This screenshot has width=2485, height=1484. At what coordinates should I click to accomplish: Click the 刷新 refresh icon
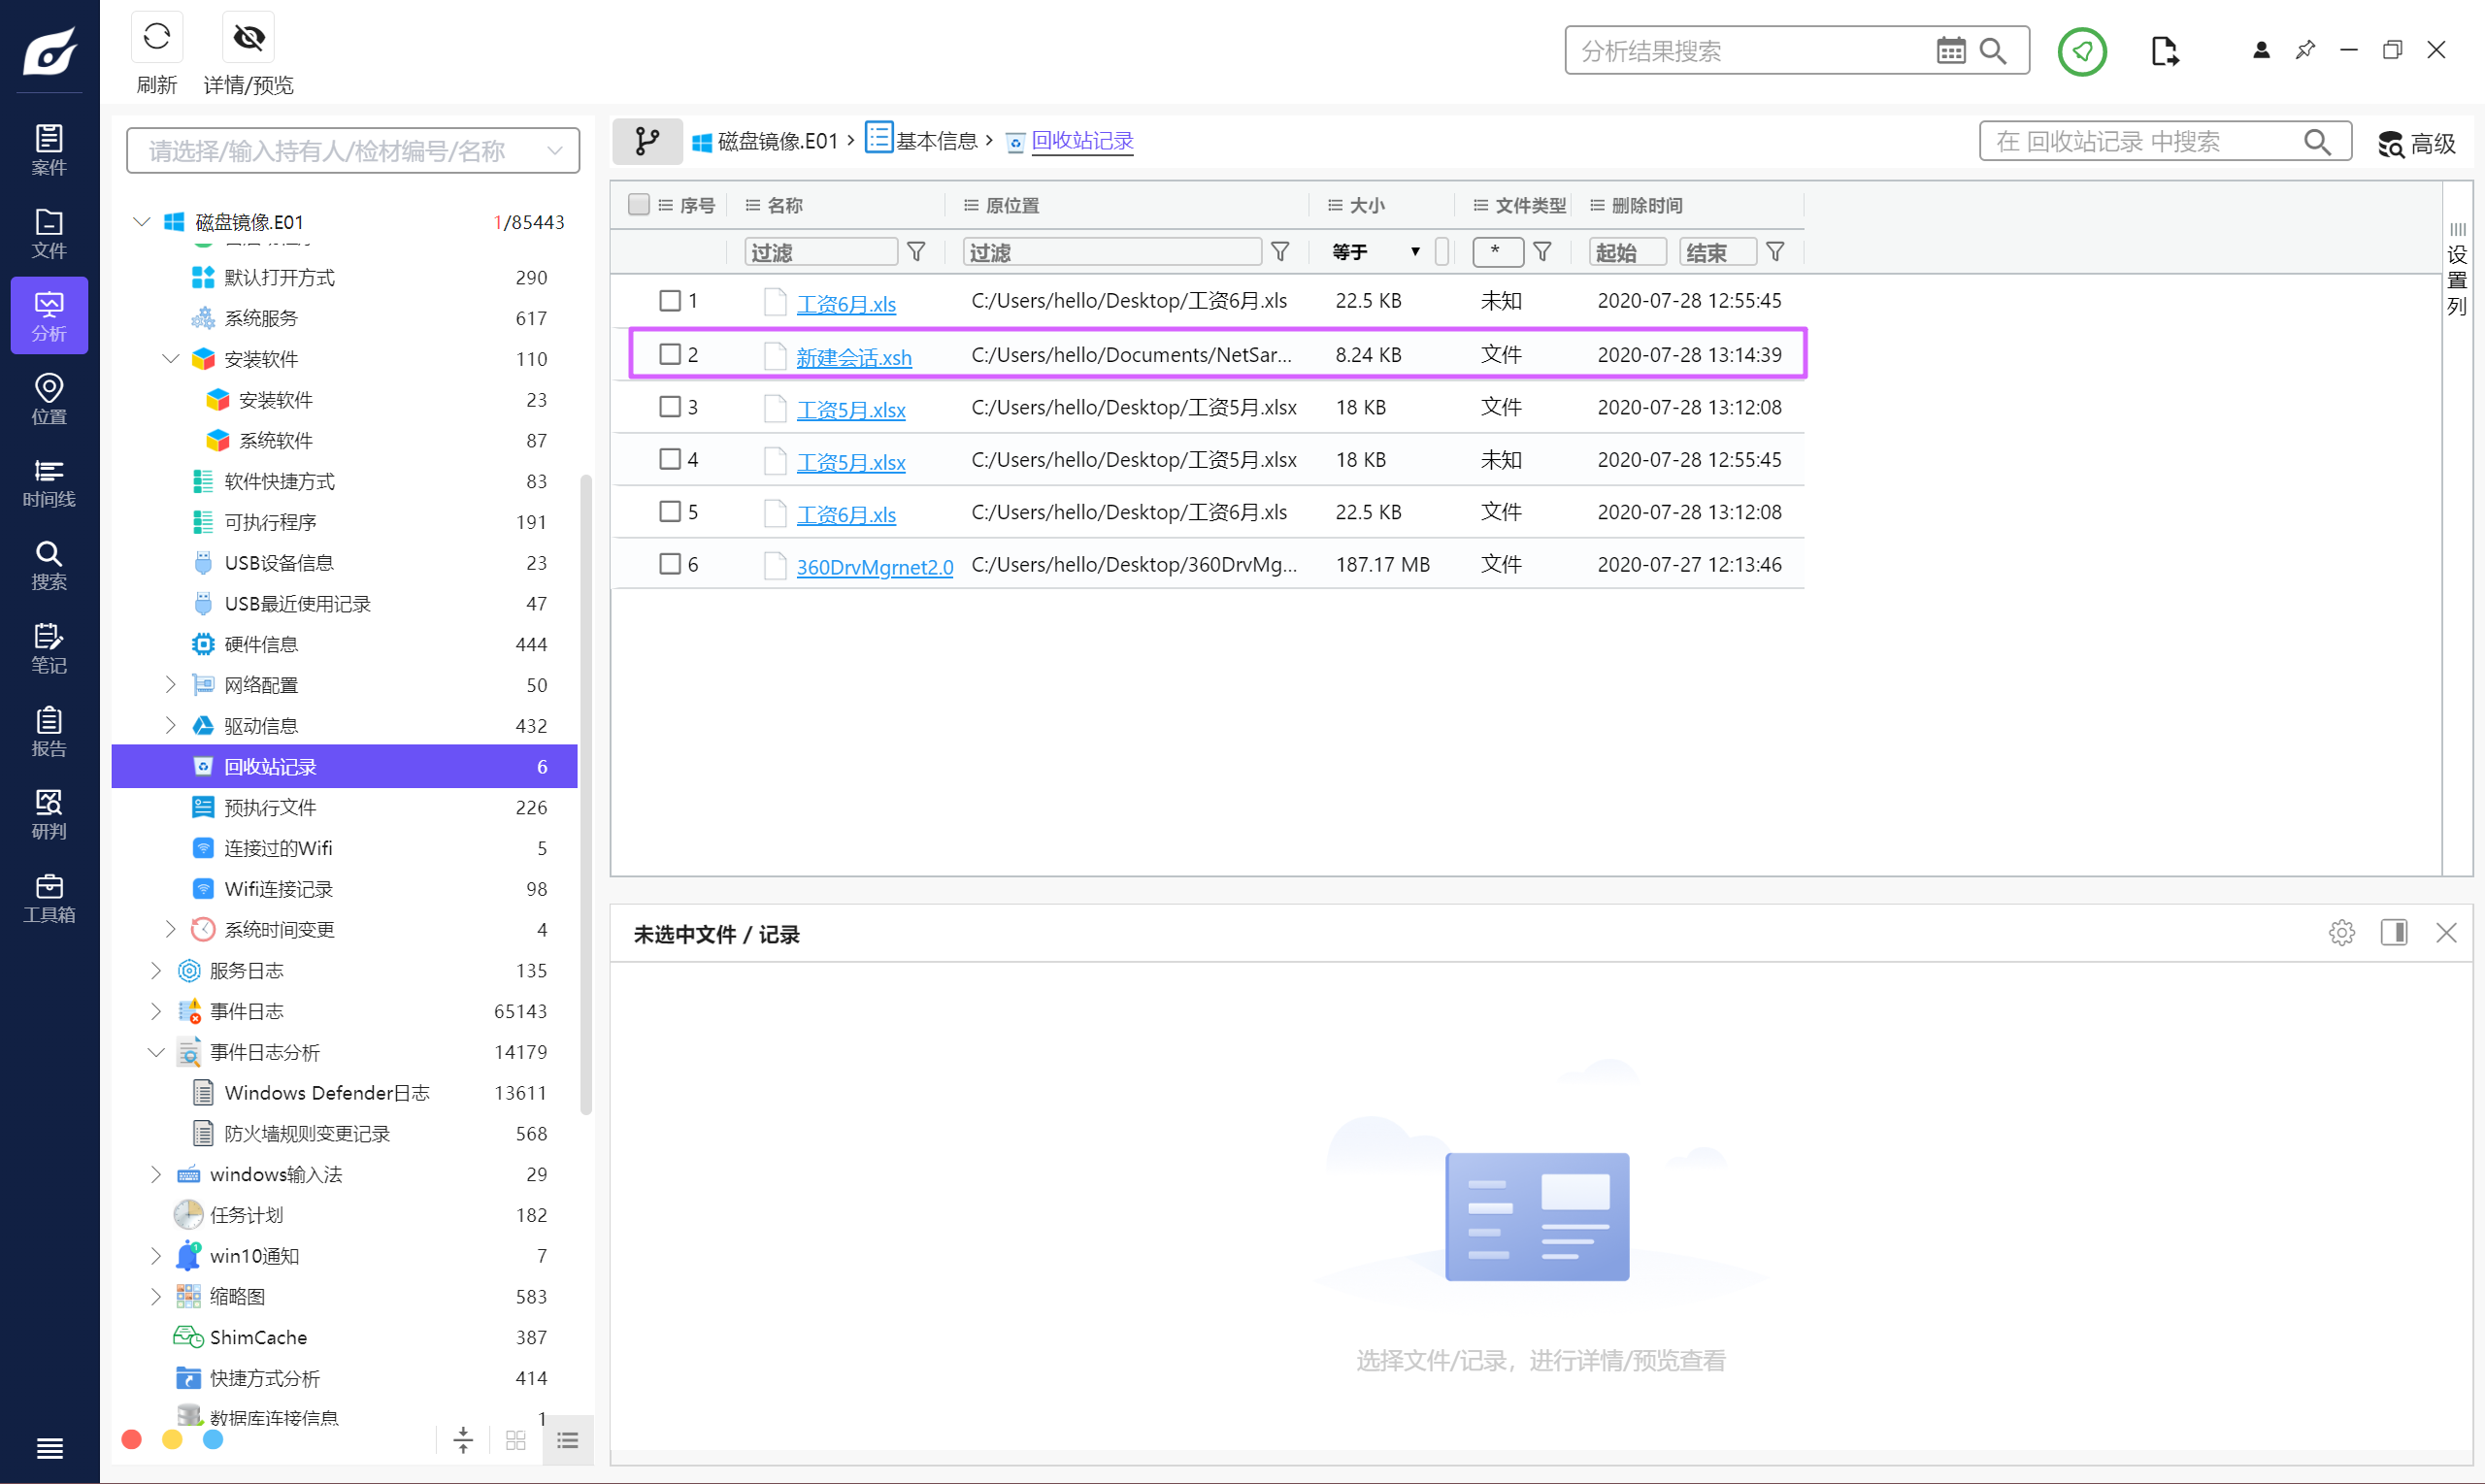pos(157,38)
